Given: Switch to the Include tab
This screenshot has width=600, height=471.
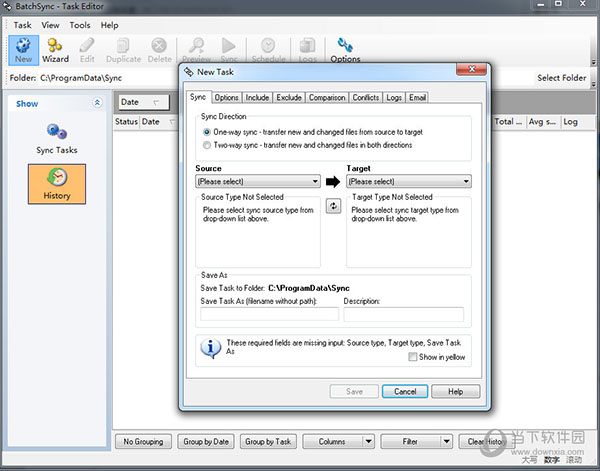Looking at the screenshot, I should click(257, 98).
